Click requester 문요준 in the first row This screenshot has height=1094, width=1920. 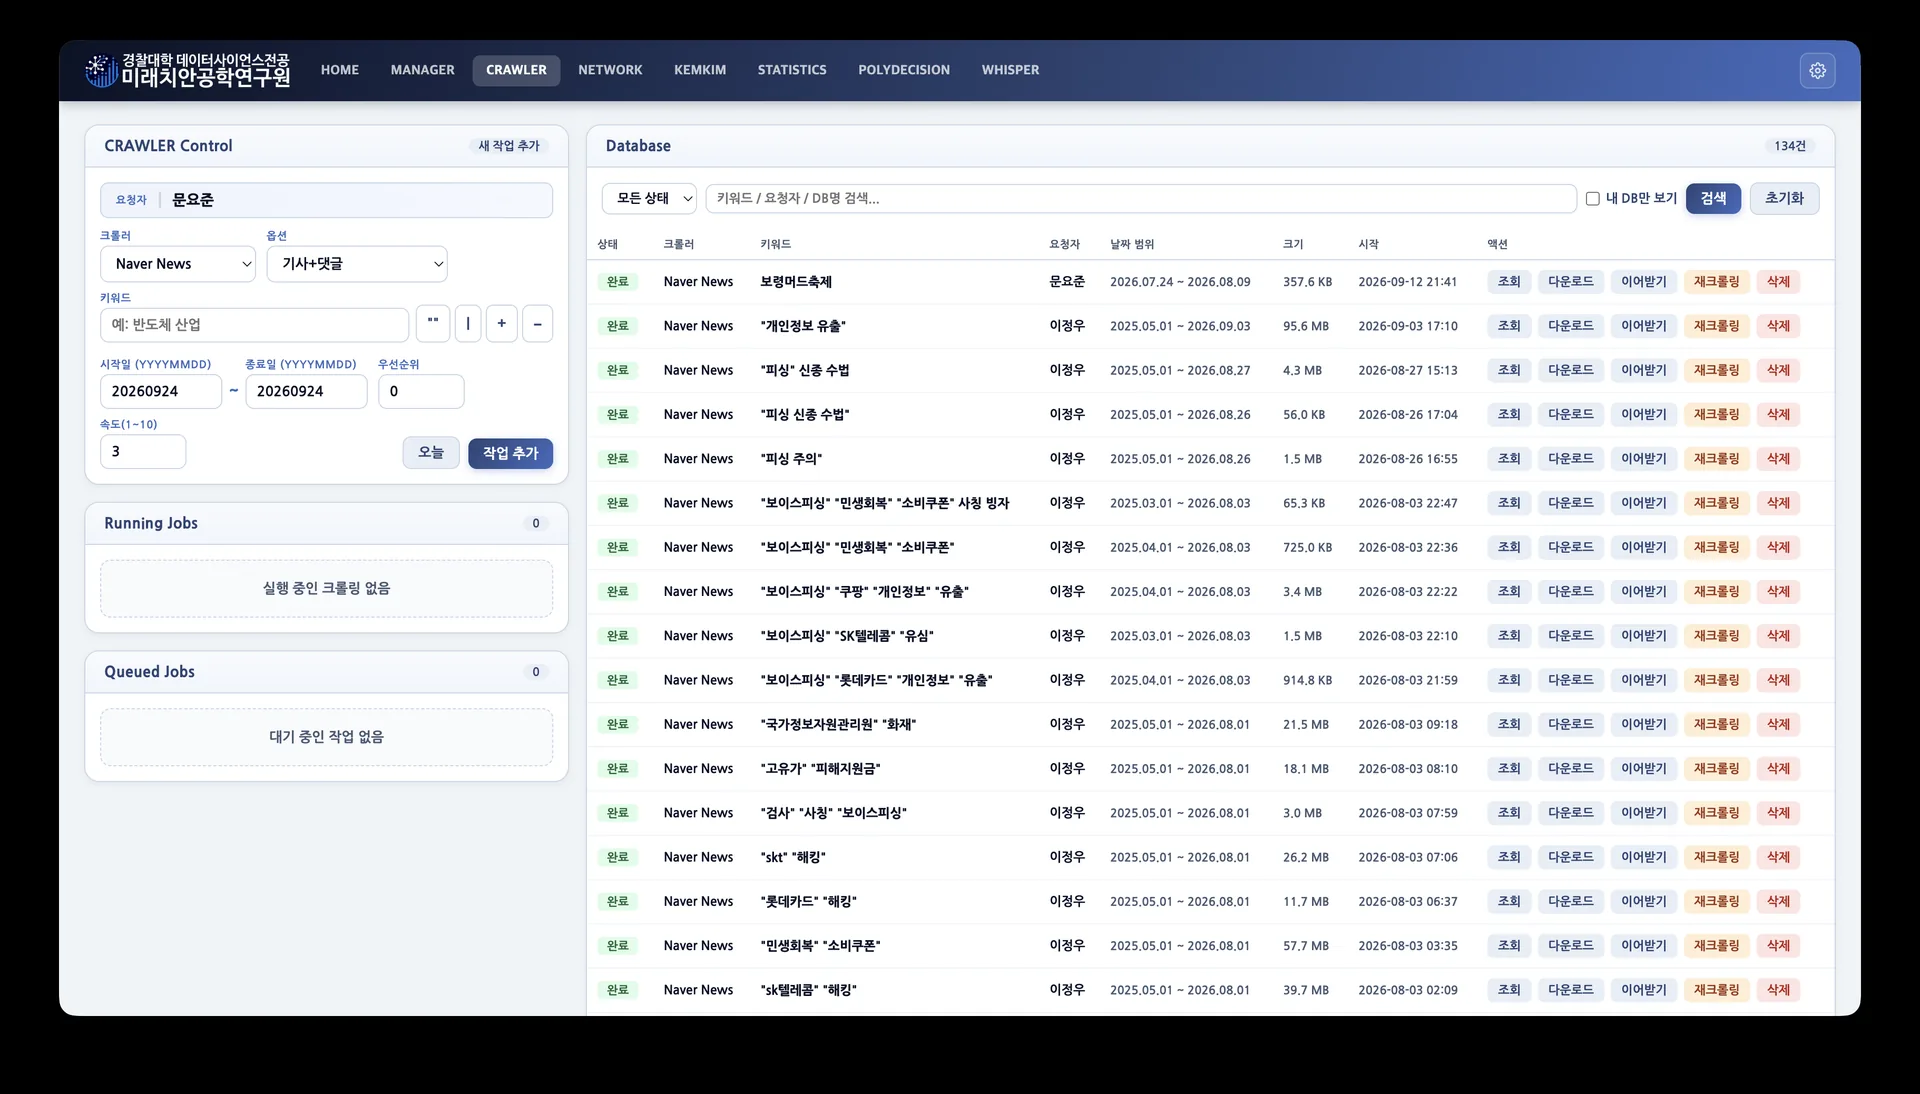coord(1066,282)
